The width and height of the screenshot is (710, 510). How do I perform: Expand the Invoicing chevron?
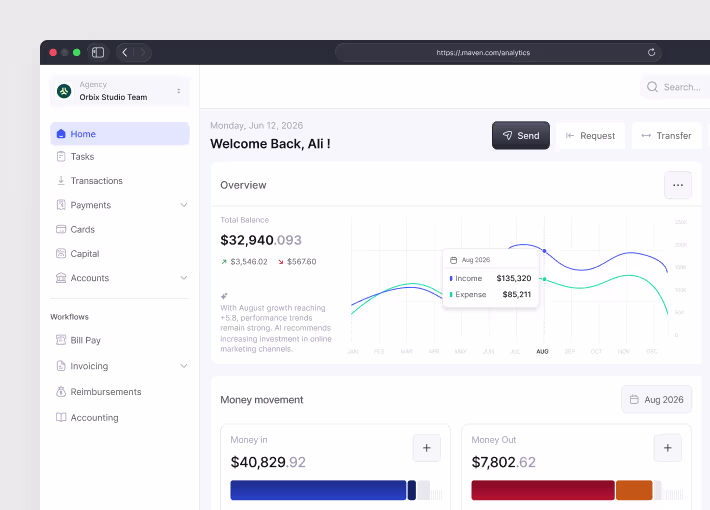(183, 366)
